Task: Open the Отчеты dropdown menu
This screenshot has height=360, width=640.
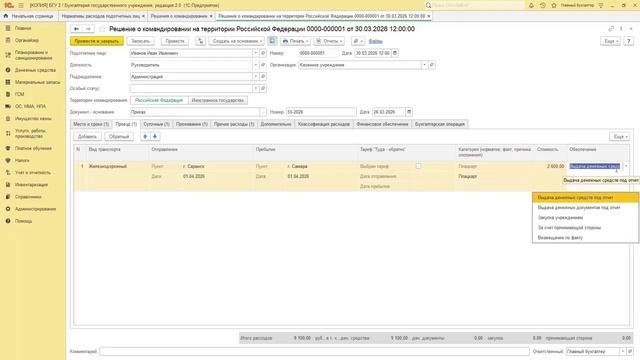Action: pyautogui.click(x=329, y=41)
